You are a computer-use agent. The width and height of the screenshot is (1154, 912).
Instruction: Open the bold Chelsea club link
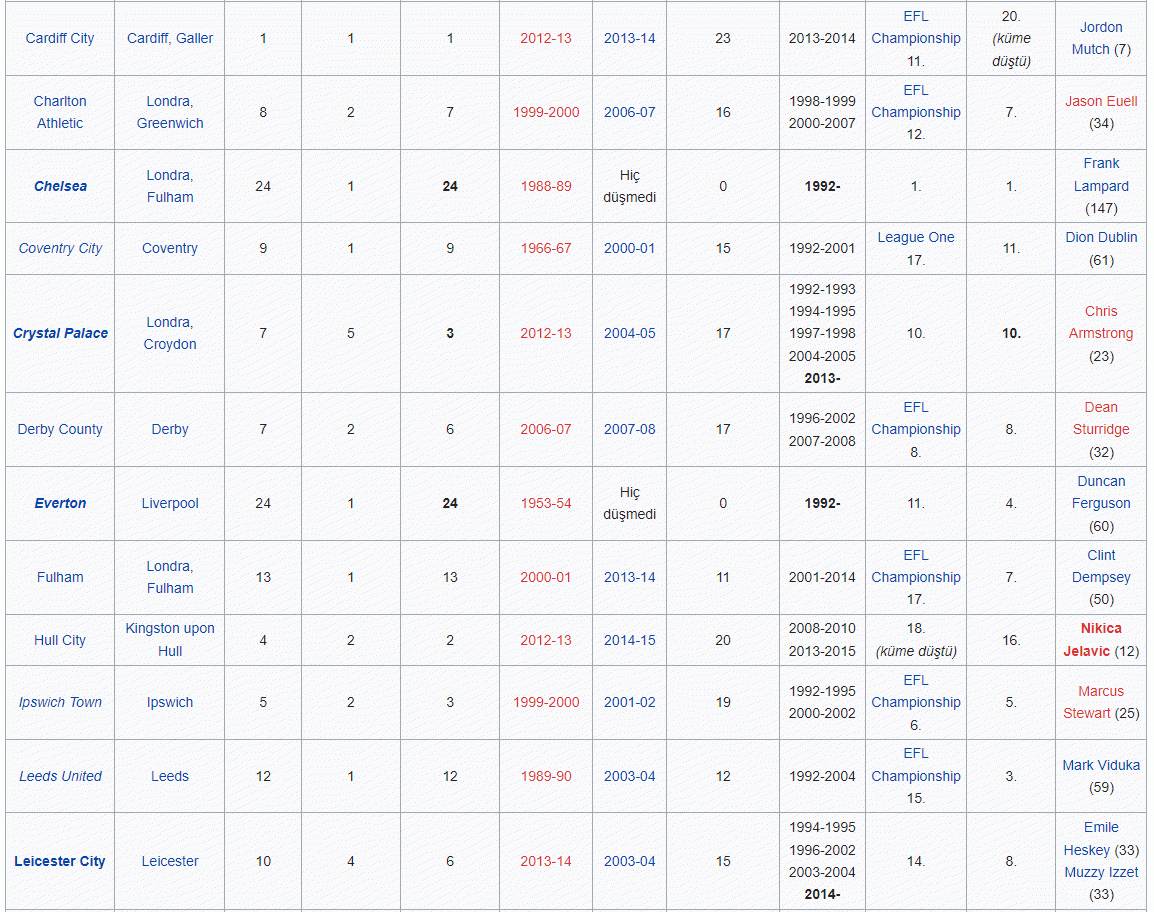pos(60,186)
